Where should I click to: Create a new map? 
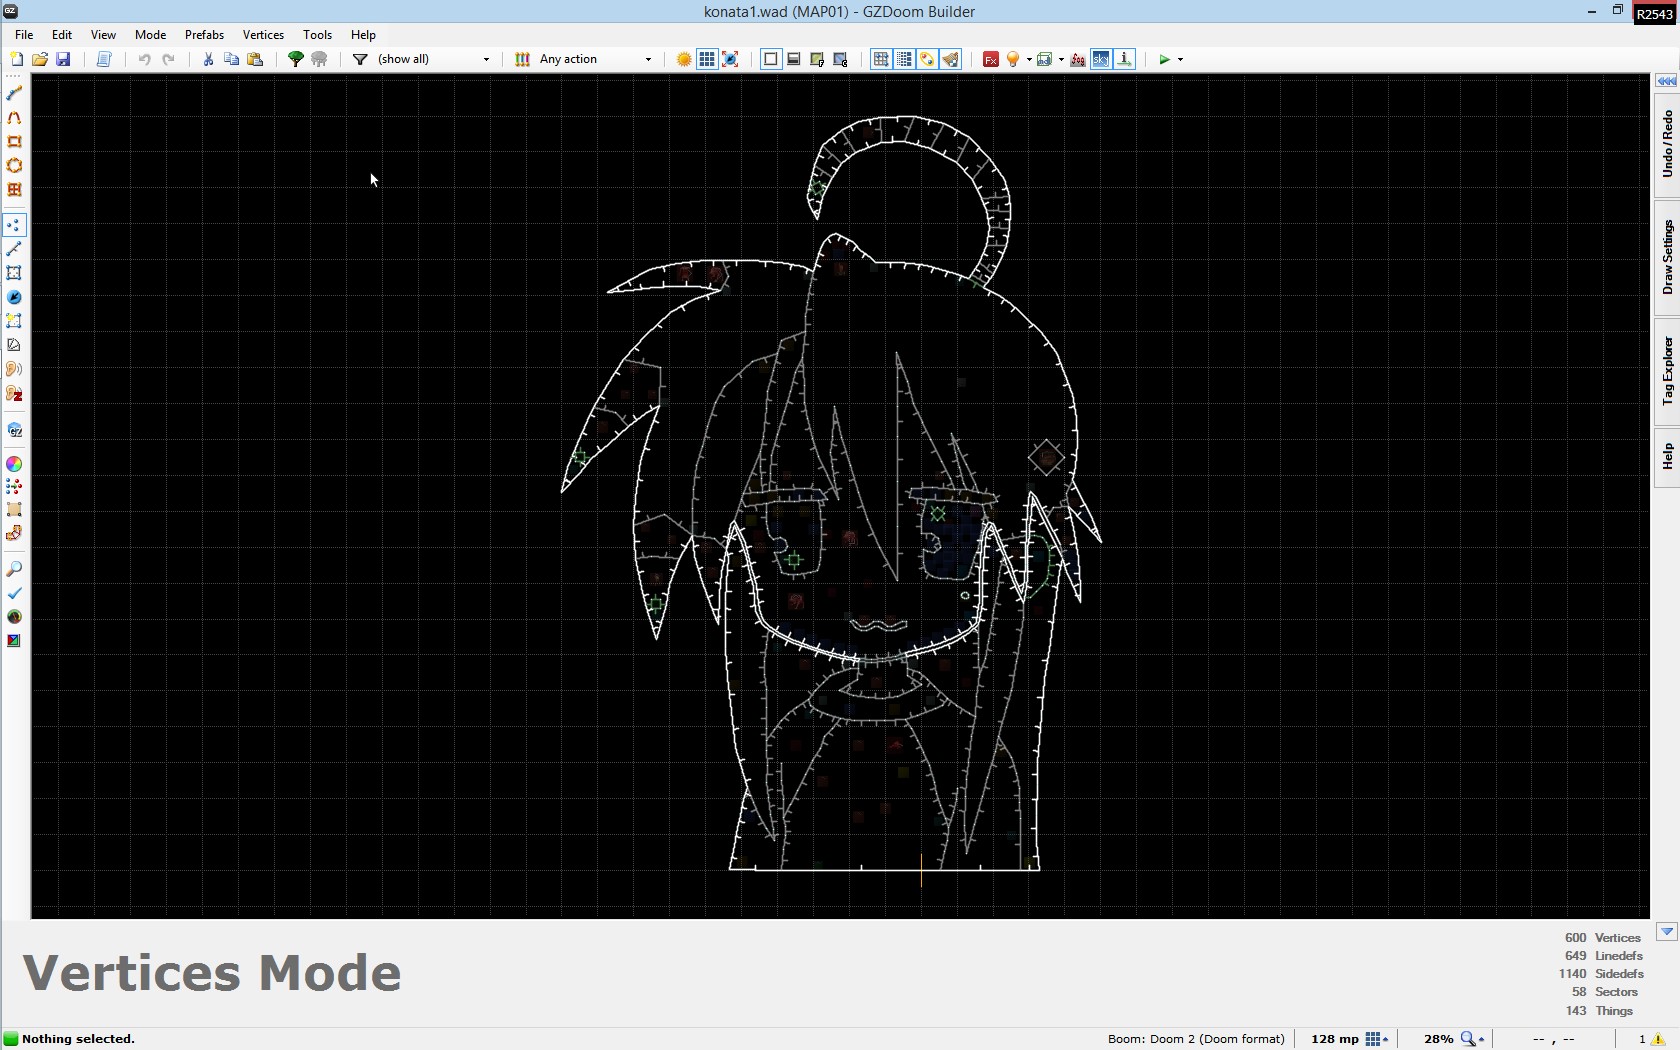coord(16,59)
